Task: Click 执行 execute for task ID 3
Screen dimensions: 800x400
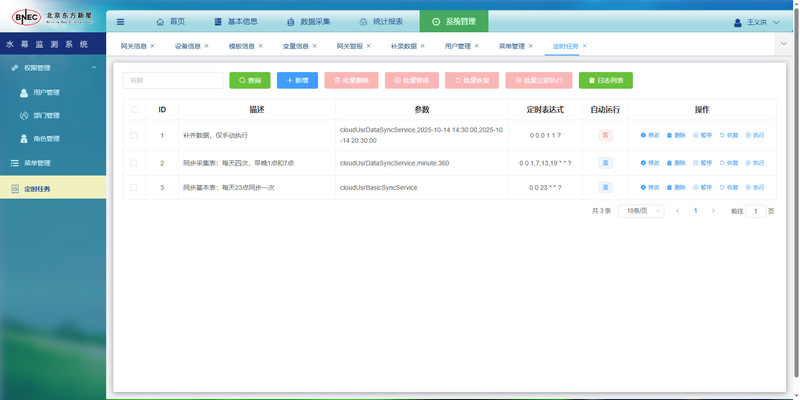Action: (x=755, y=187)
